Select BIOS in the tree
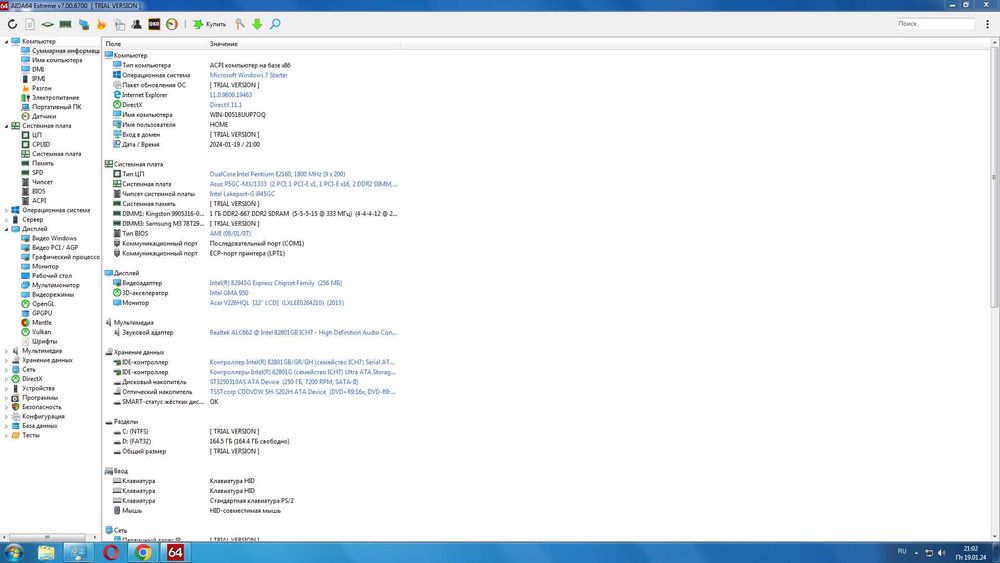1000x563 pixels. [39, 191]
